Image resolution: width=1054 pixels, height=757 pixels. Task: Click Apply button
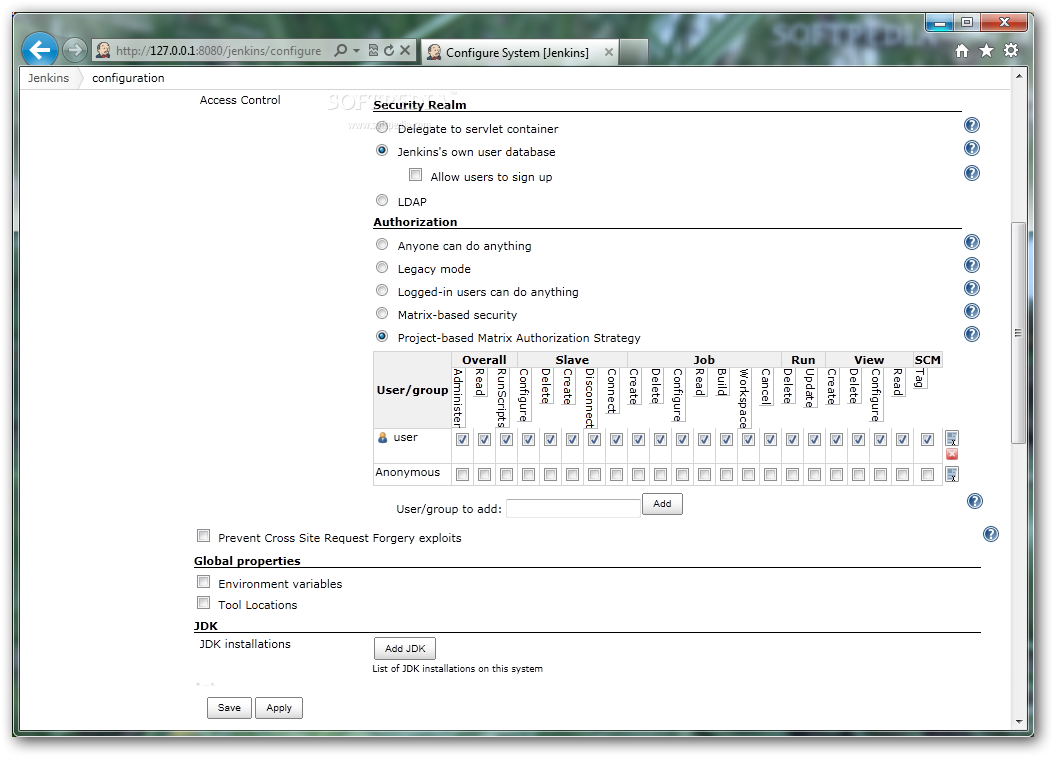279,708
